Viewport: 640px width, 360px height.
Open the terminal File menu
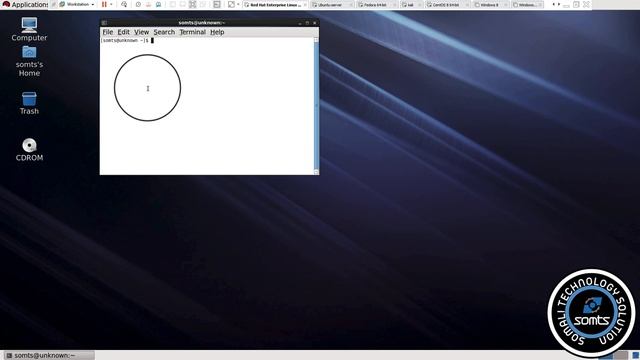pos(108,32)
